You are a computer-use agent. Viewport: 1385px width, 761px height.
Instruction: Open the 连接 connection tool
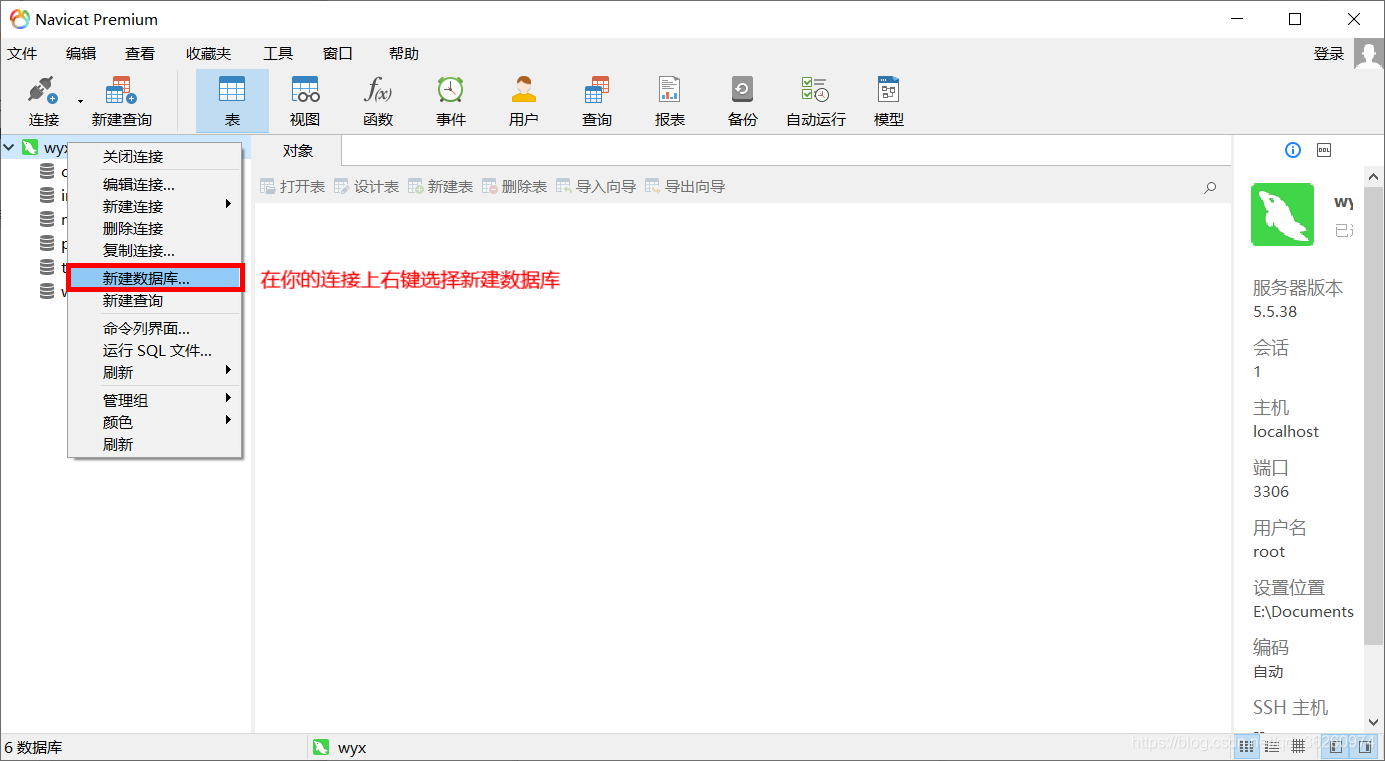point(44,101)
